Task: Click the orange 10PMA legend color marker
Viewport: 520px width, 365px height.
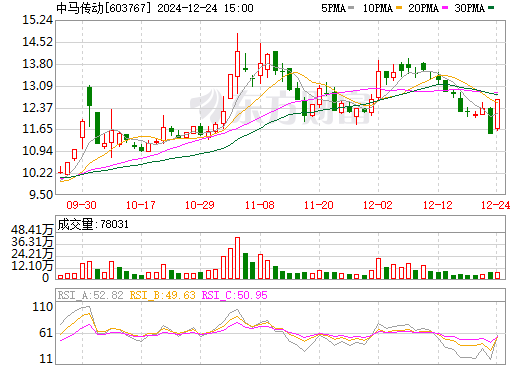Action: click(398, 7)
